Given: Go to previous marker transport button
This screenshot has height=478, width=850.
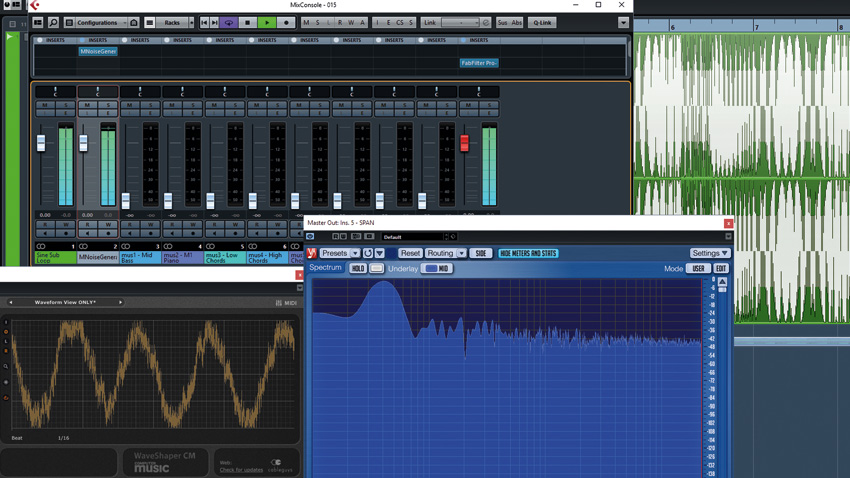Looking at the screenshot, I should point(204,23).
